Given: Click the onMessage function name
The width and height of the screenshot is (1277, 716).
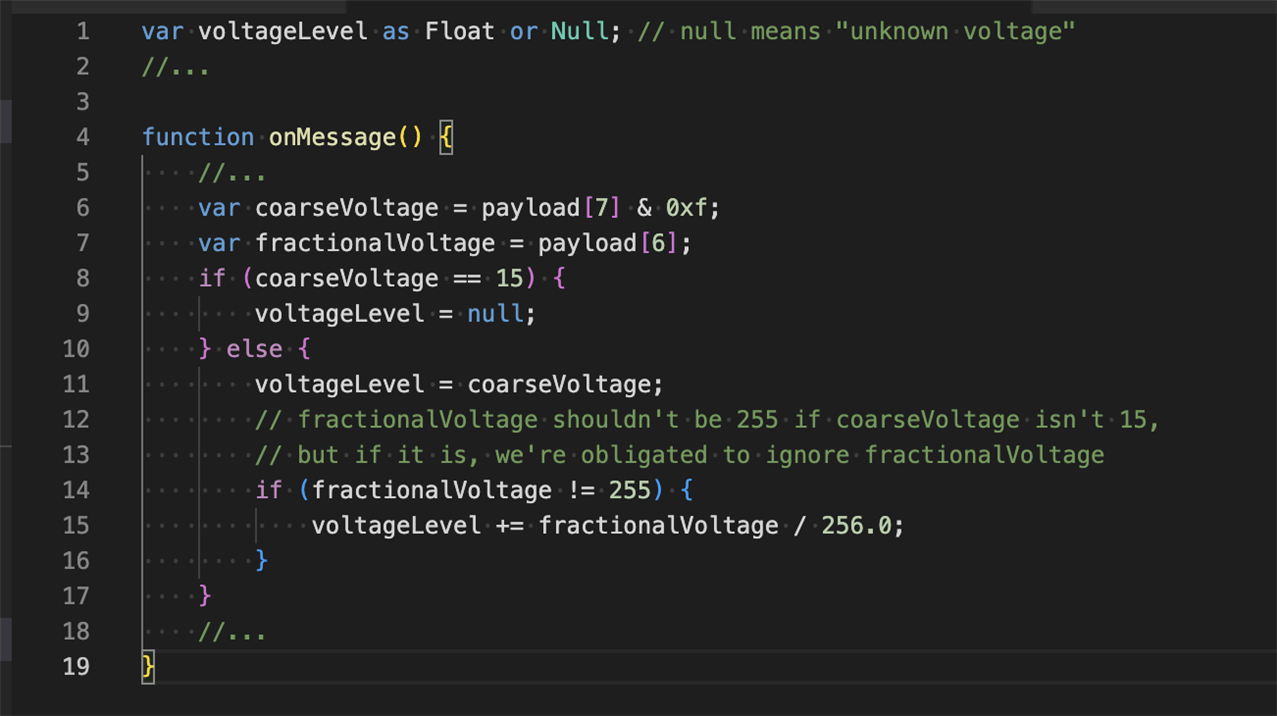Looking at the screenshot, I should pos(332,137).
